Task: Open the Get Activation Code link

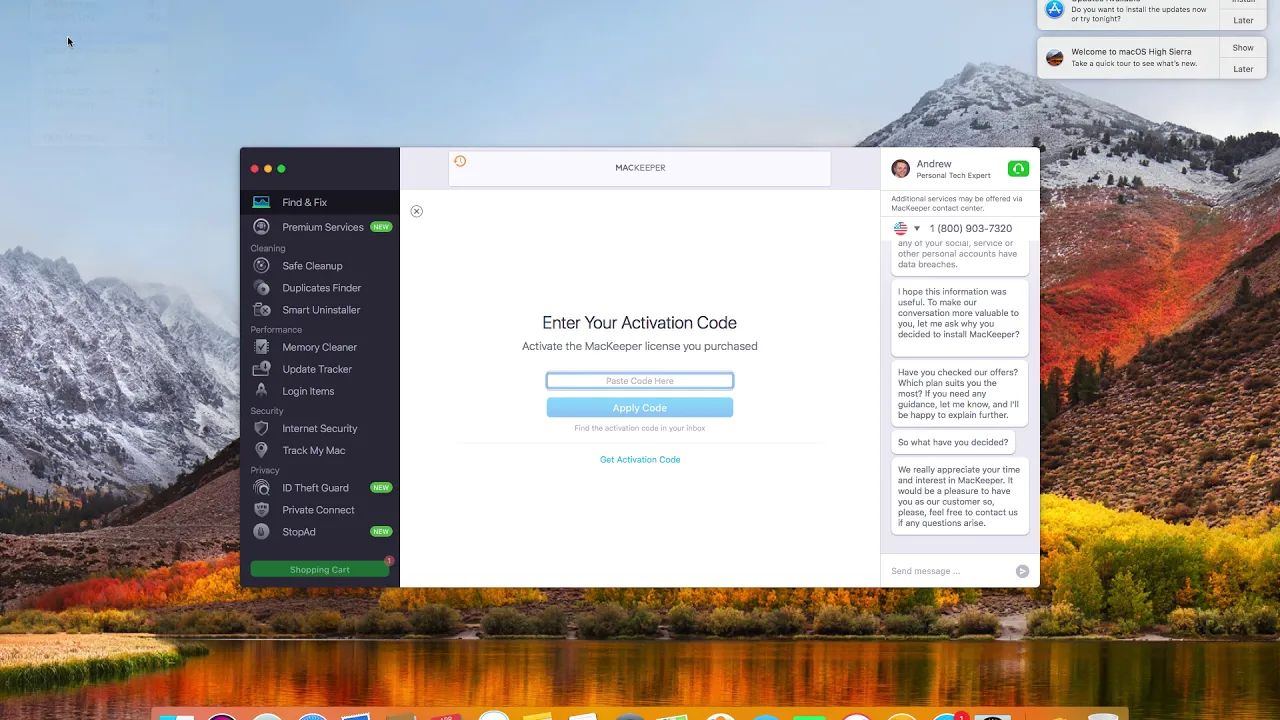Action: tap(640, 460)
